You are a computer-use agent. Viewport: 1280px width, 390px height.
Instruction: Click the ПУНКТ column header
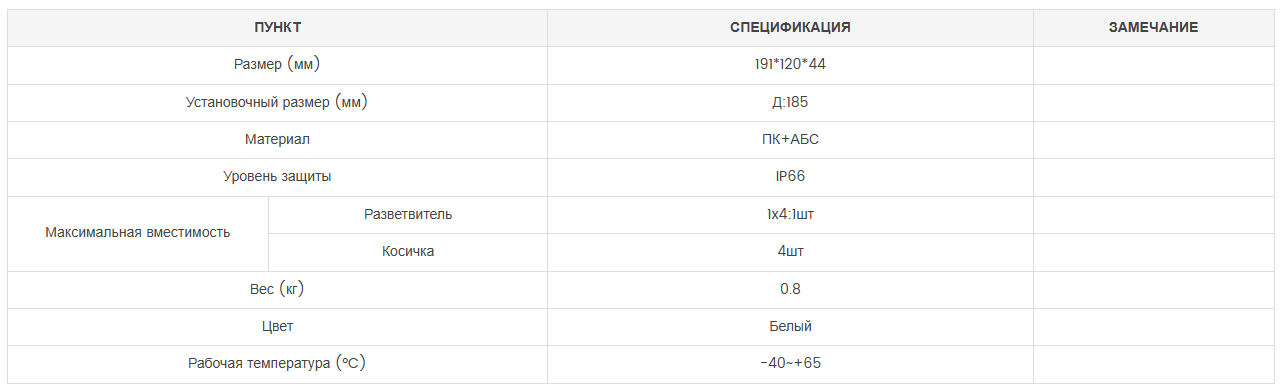click(277, 28)
